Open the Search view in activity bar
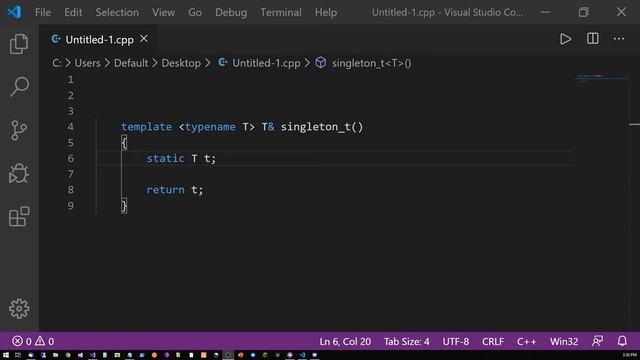This screenshot has width=640, height=360. pos(19,87)
